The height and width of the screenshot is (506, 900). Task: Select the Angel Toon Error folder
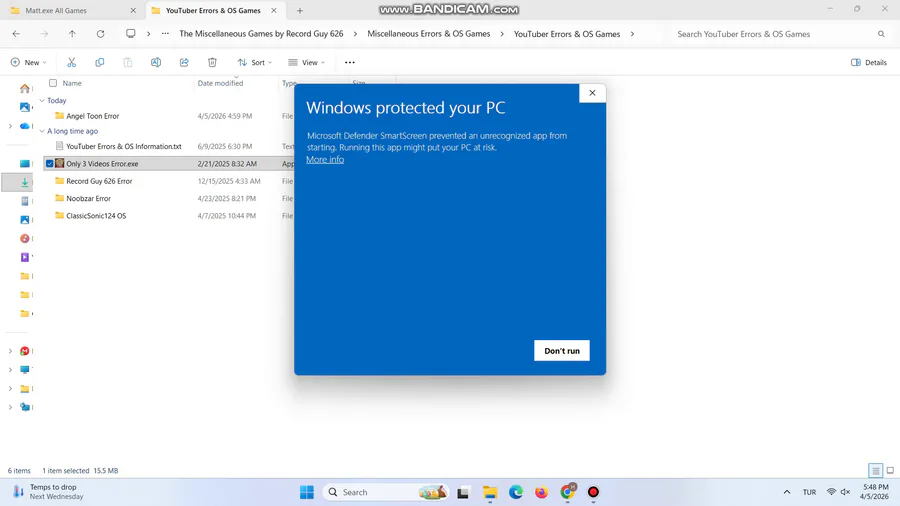coord(92,116)
